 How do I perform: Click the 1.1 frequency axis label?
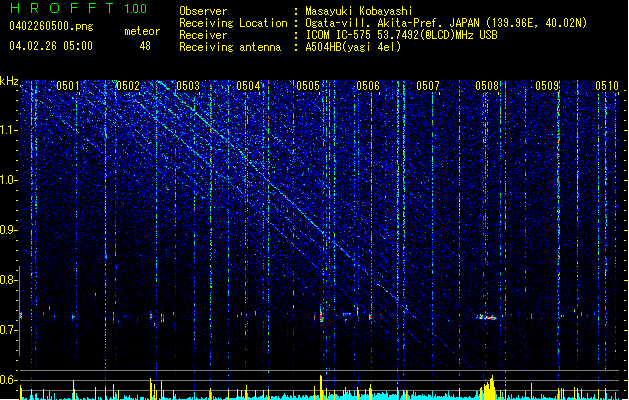pyautogui.click(x=9, y=130)
